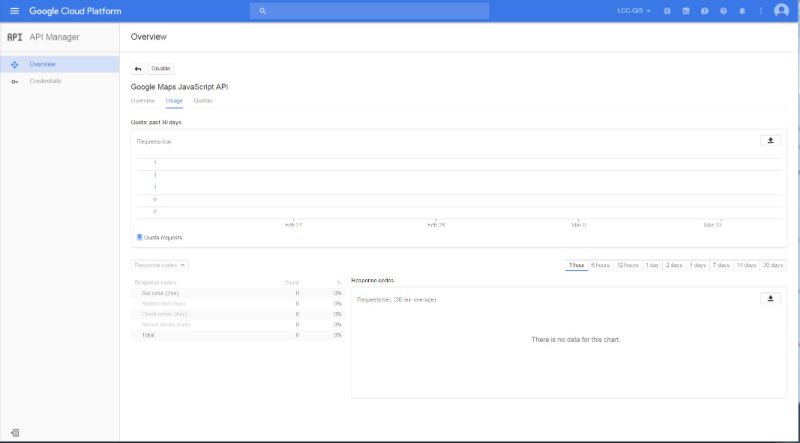
Task: Click the gift icon in header
Action: [667, 11]
